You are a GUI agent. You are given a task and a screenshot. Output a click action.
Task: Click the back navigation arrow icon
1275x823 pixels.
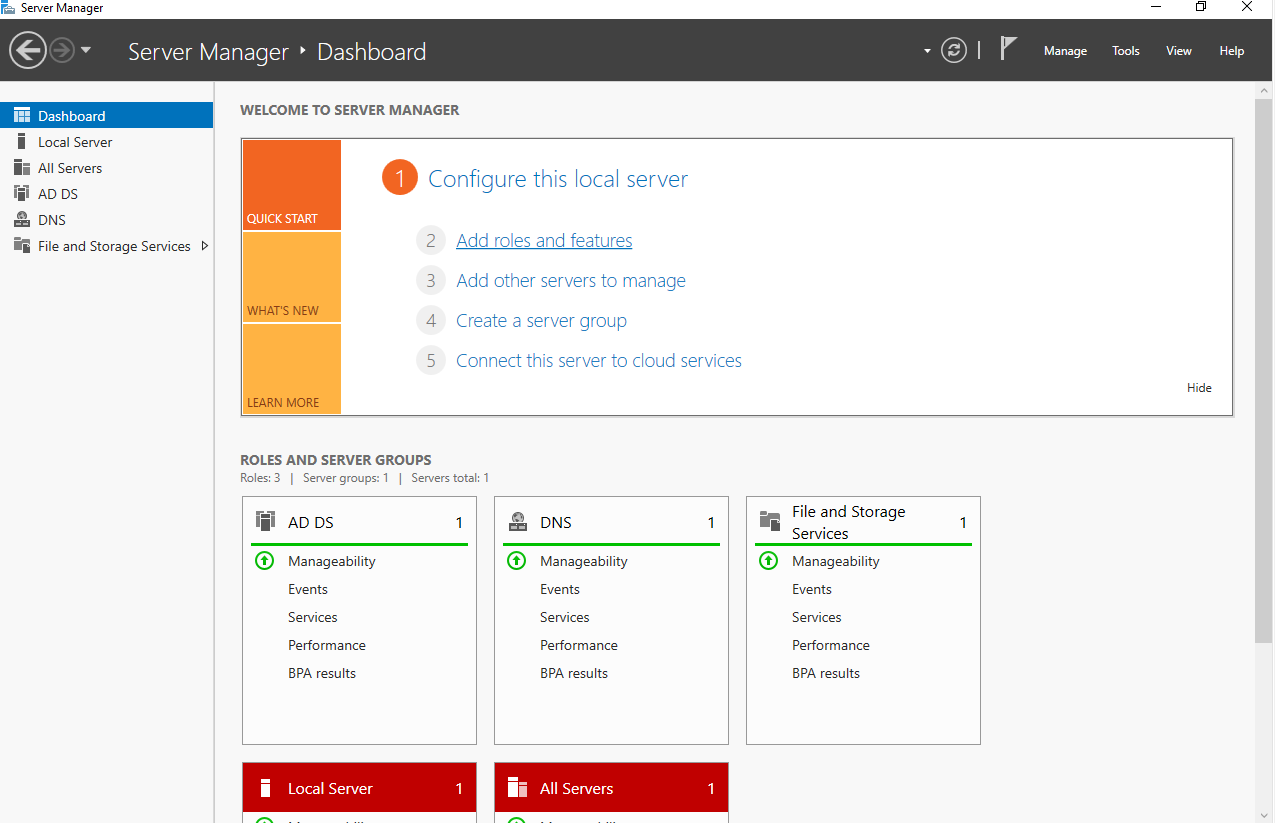[28, 50]
